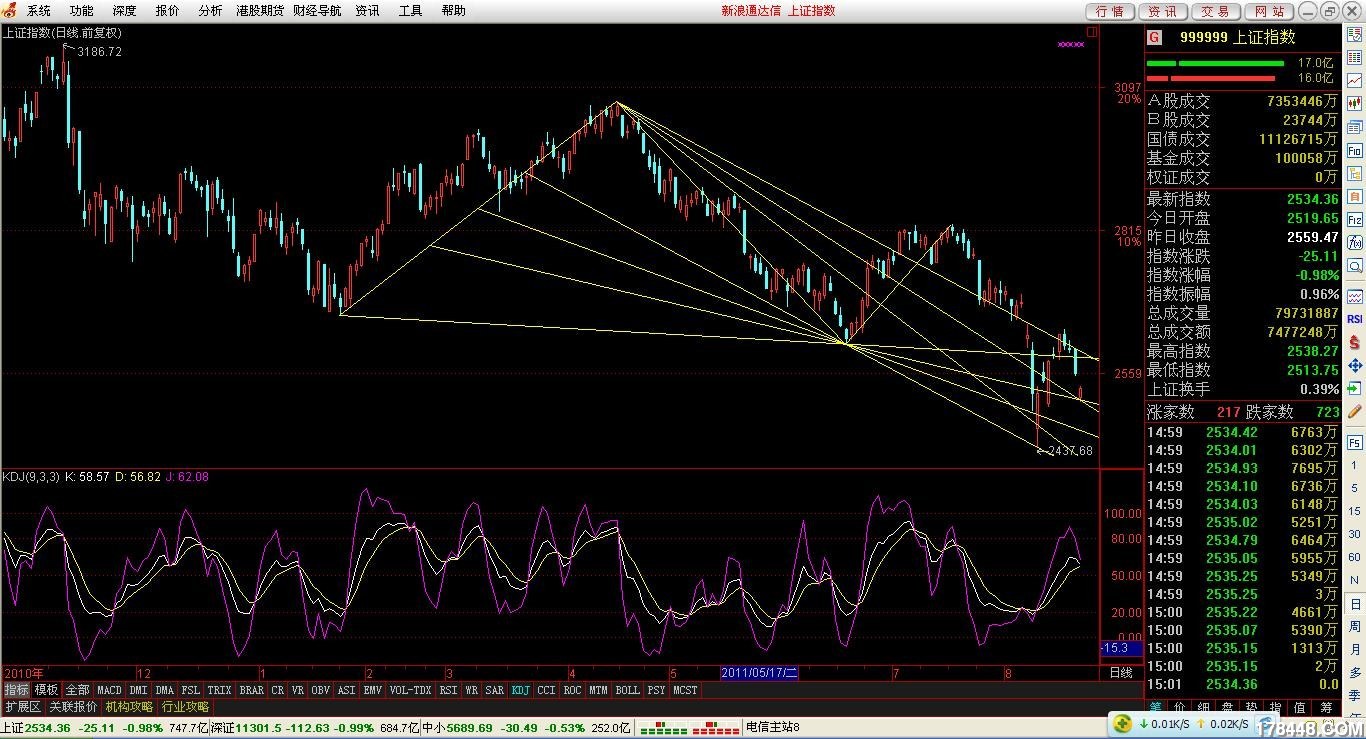
Task: Switch to 15-minute period in sidebar
Action: (x=1354, y=509)
